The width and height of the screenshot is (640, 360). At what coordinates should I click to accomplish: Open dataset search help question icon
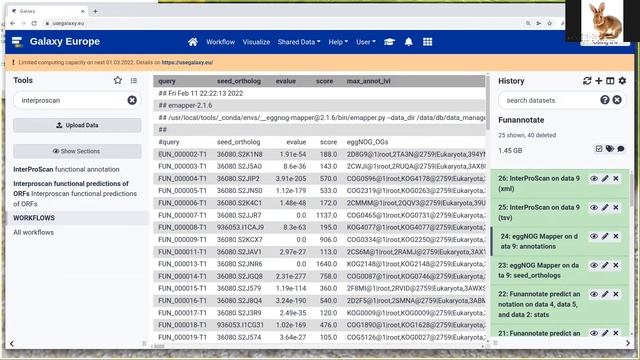(x=604, y=100)
